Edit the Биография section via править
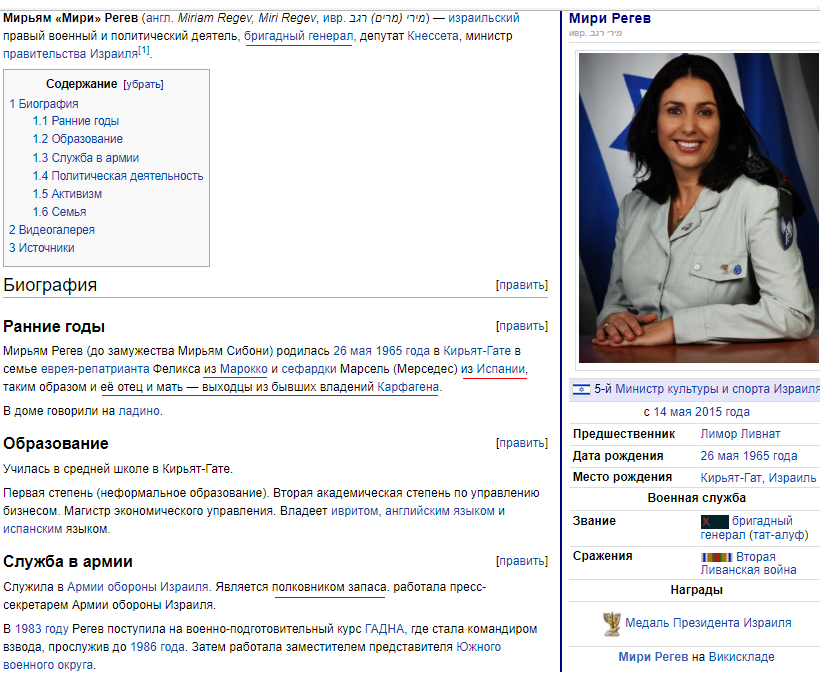The height and width of the screenshot is (683, 820). click(522, 285)
